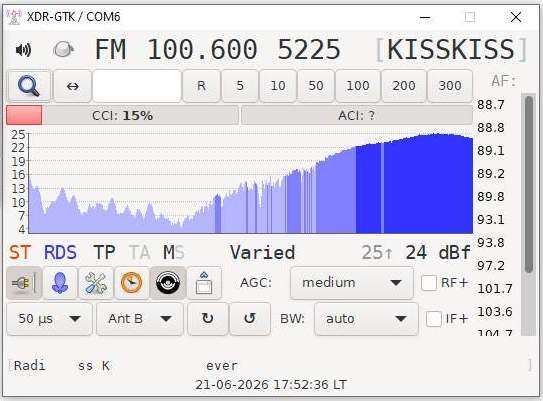Screen dimensions: 543x401
Task: Click the R reset frequency button
Action: click(x=201, y=86)
